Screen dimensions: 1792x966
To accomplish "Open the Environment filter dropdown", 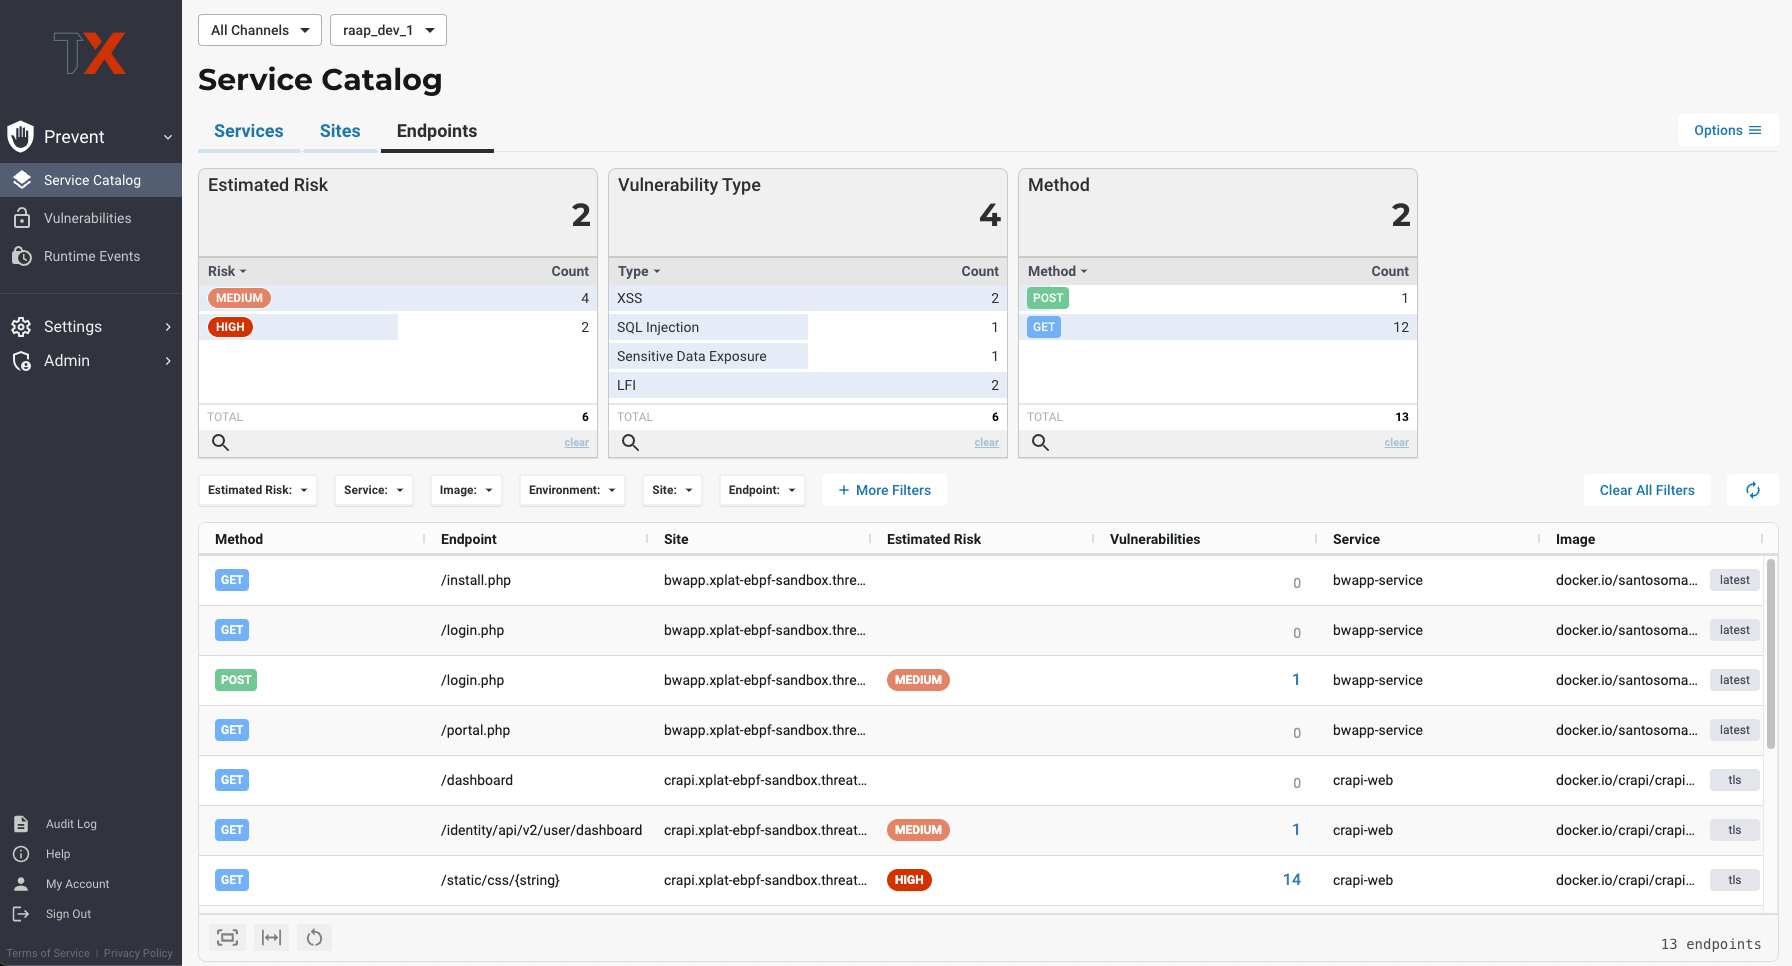I will [x=572, y=490].
